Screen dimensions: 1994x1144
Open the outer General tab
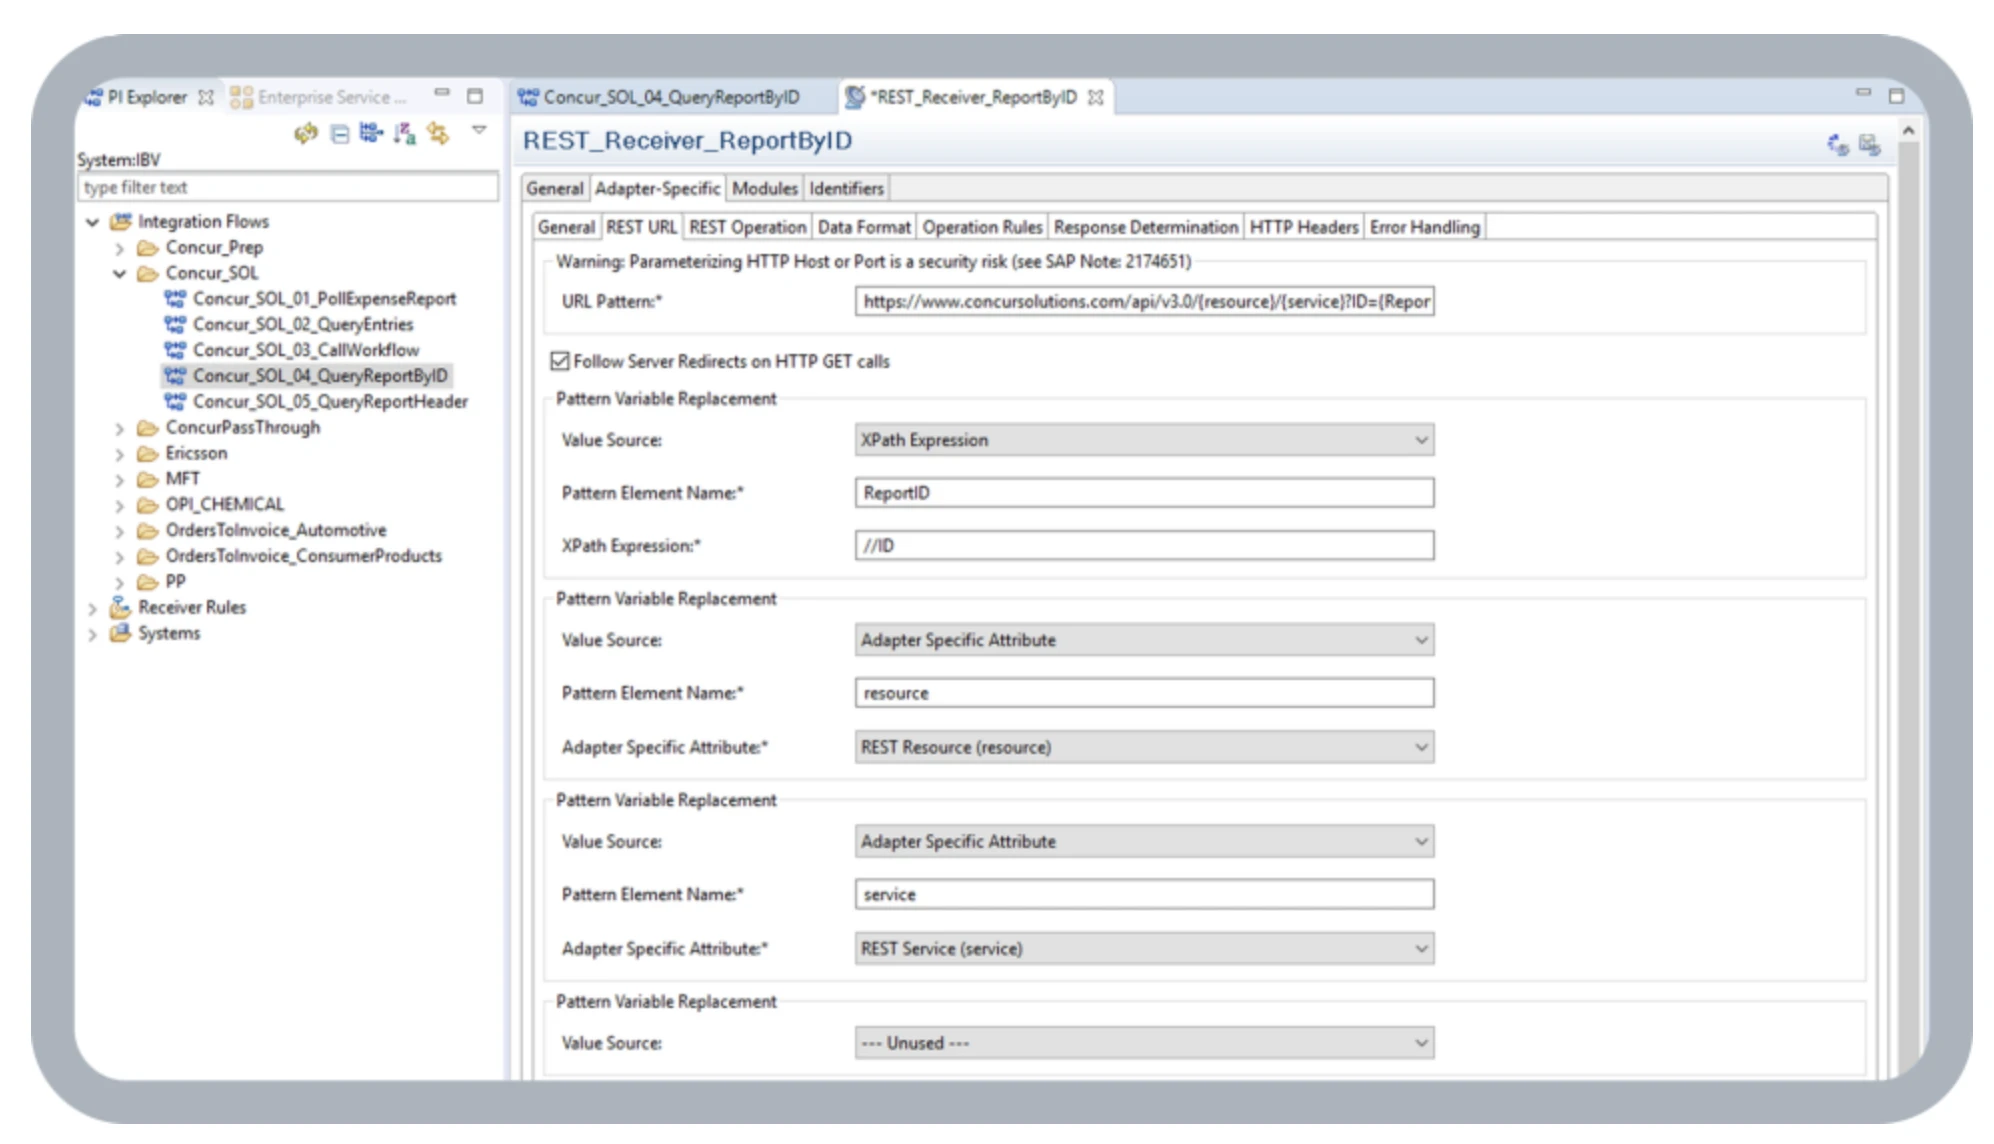(554, 188)
